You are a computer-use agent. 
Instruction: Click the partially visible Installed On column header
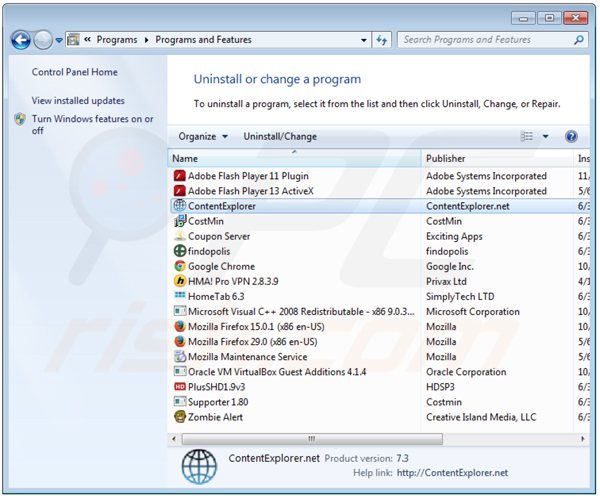tap(583, 158)
